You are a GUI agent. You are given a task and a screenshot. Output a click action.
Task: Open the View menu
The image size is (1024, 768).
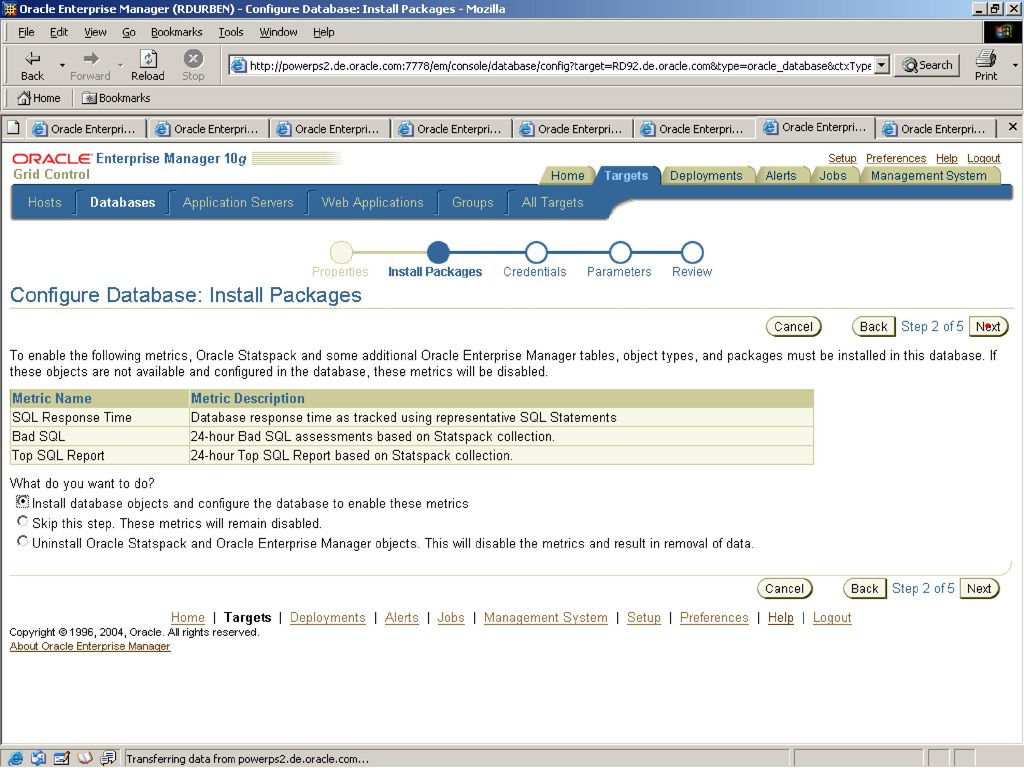tap(95, 32)
